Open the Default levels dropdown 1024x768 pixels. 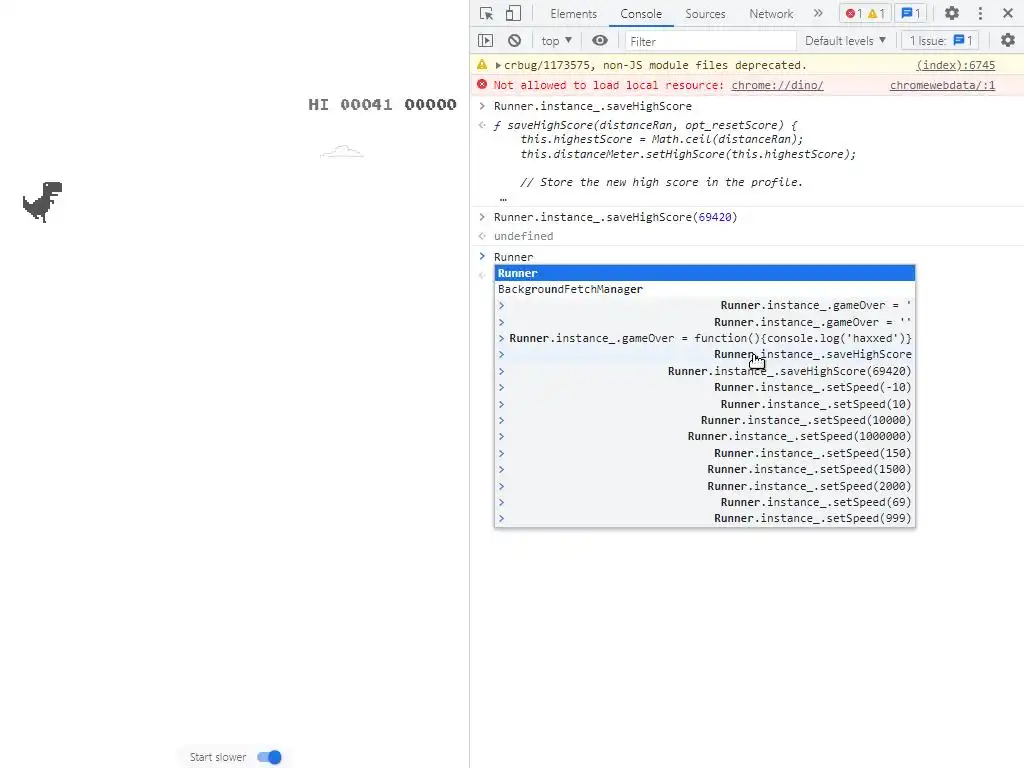pos(845,40)
